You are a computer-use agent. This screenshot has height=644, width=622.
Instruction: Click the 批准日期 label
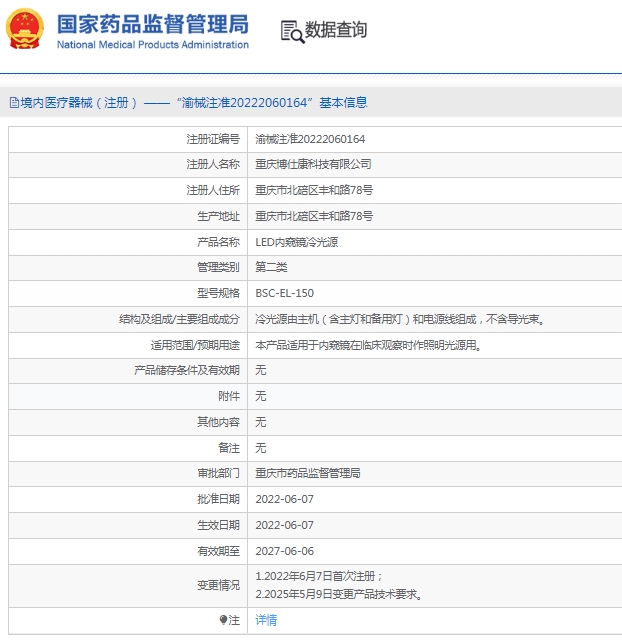tap(218, 499)
